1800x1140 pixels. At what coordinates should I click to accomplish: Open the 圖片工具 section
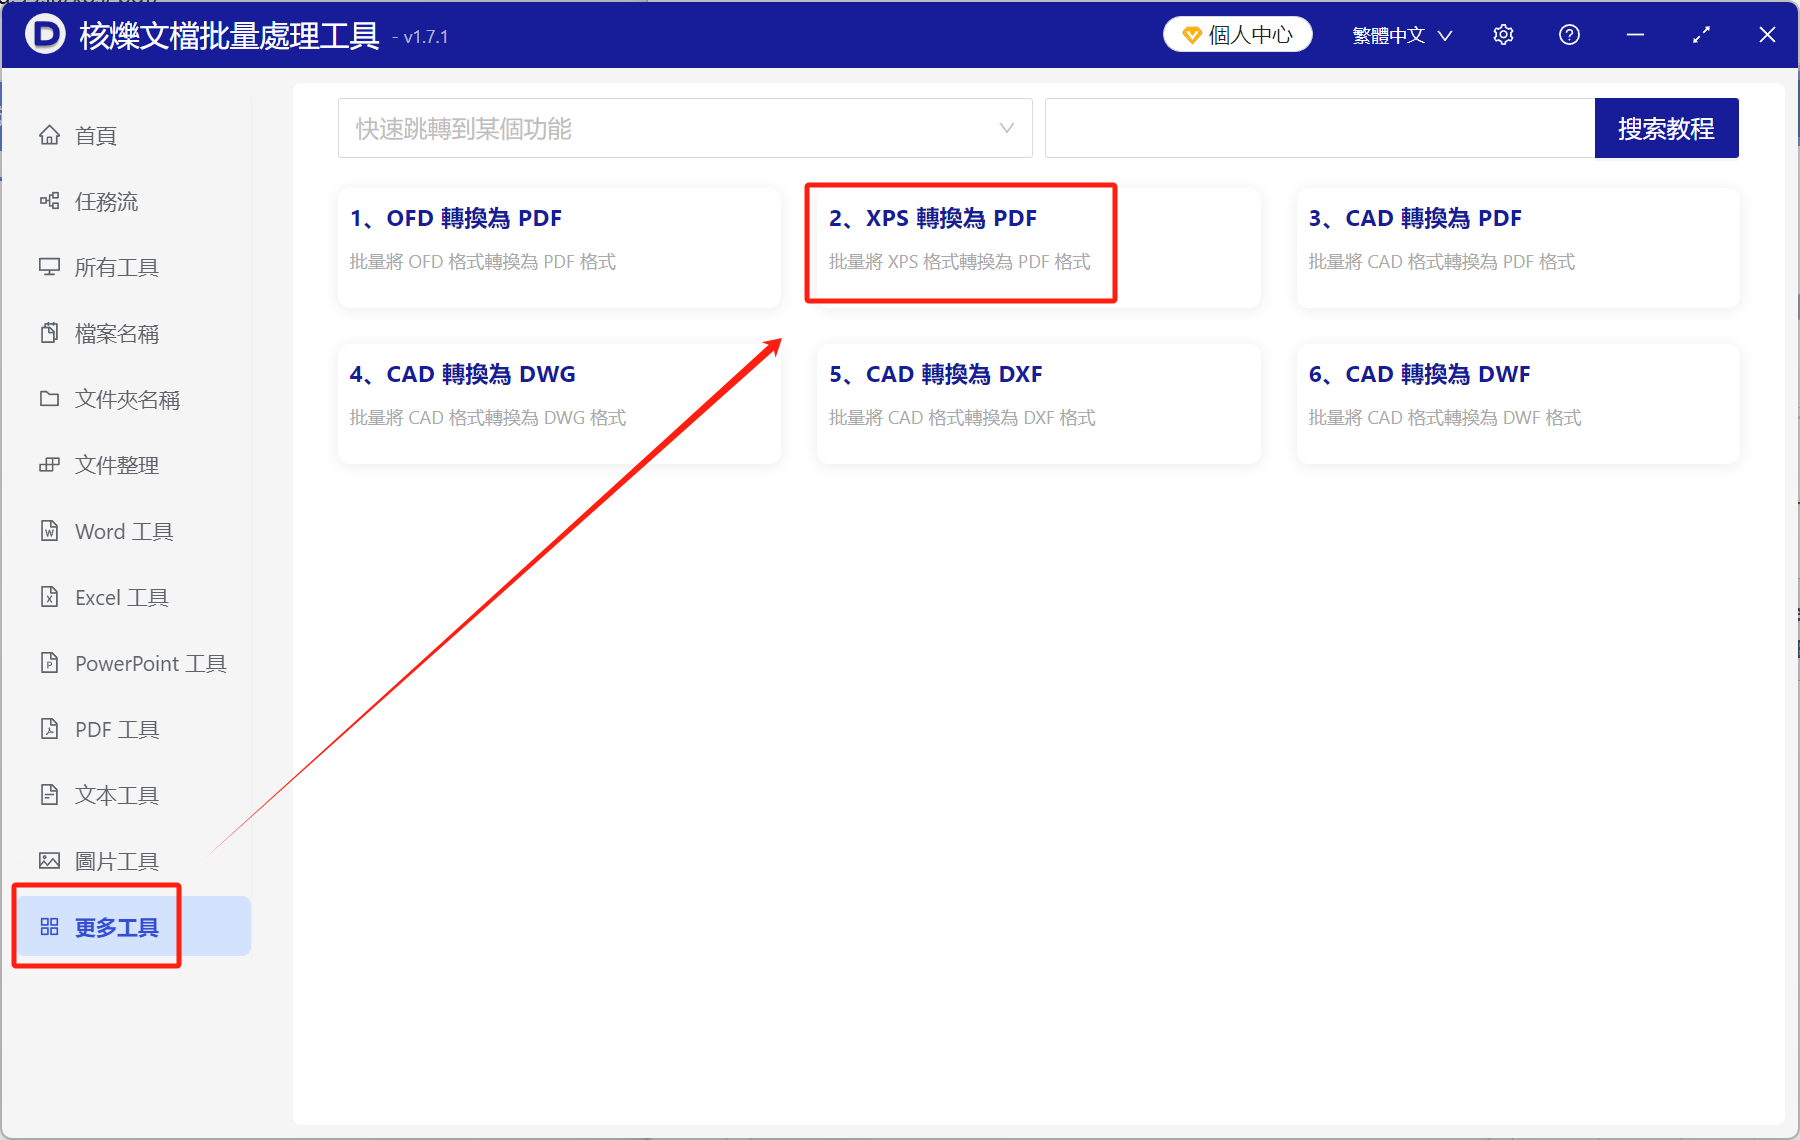(x=116, y=860)
